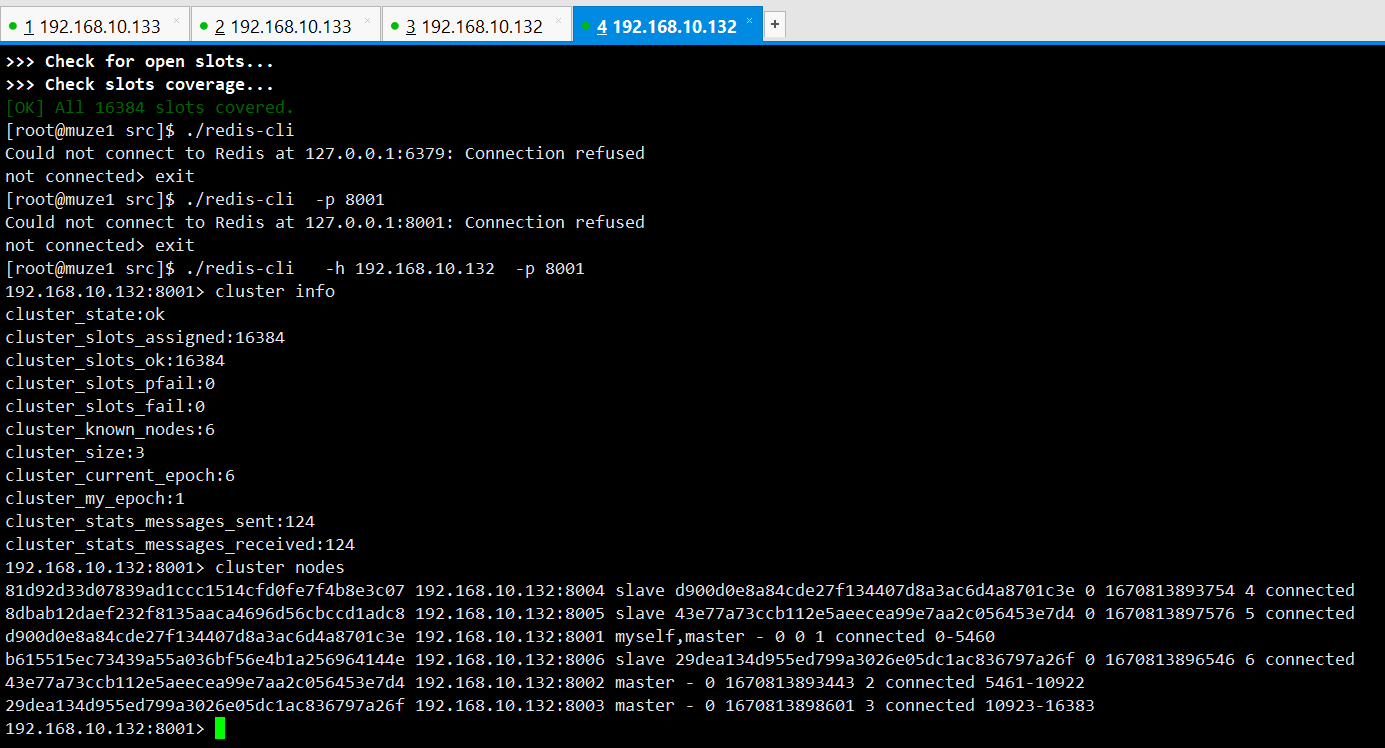Click the timestamp 1670813893754

[x=1170, y=590]
